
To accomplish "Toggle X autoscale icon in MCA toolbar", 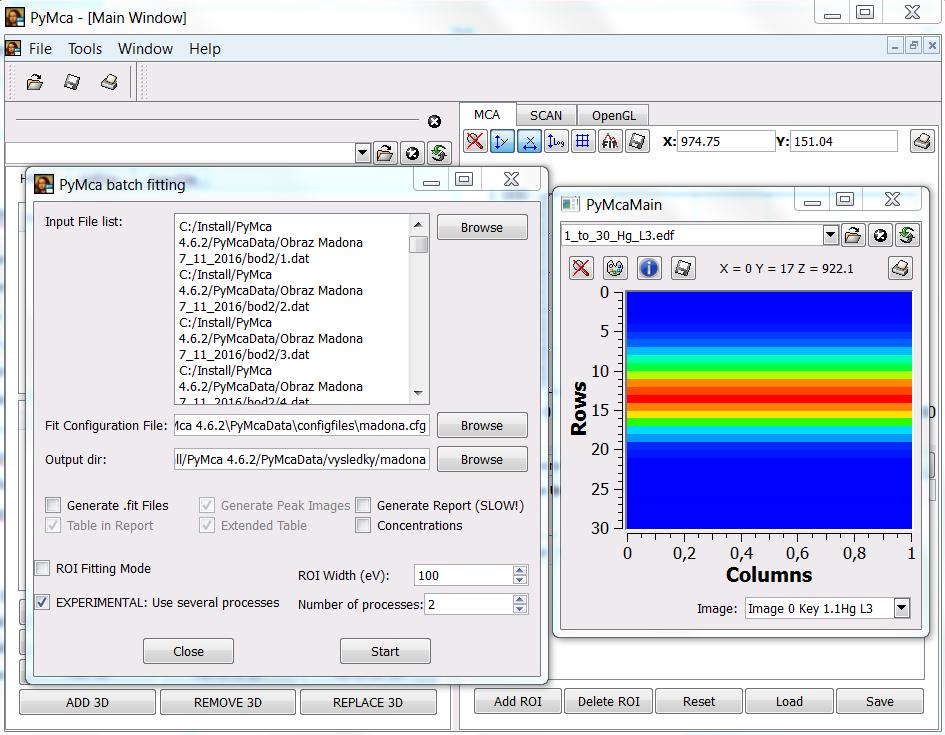I will (x=529, y=142).
